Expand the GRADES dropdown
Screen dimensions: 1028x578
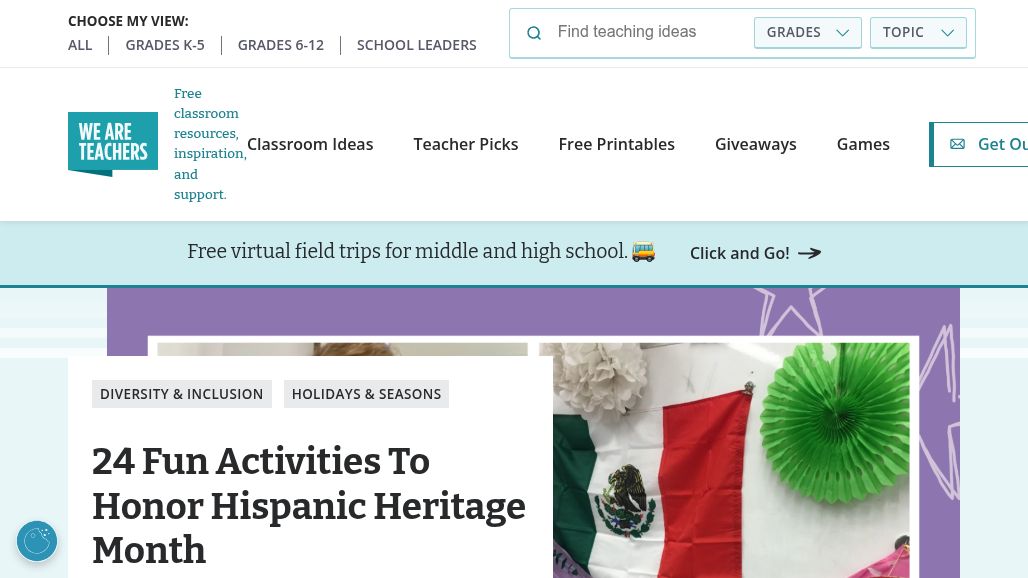[x=807, y=32]
